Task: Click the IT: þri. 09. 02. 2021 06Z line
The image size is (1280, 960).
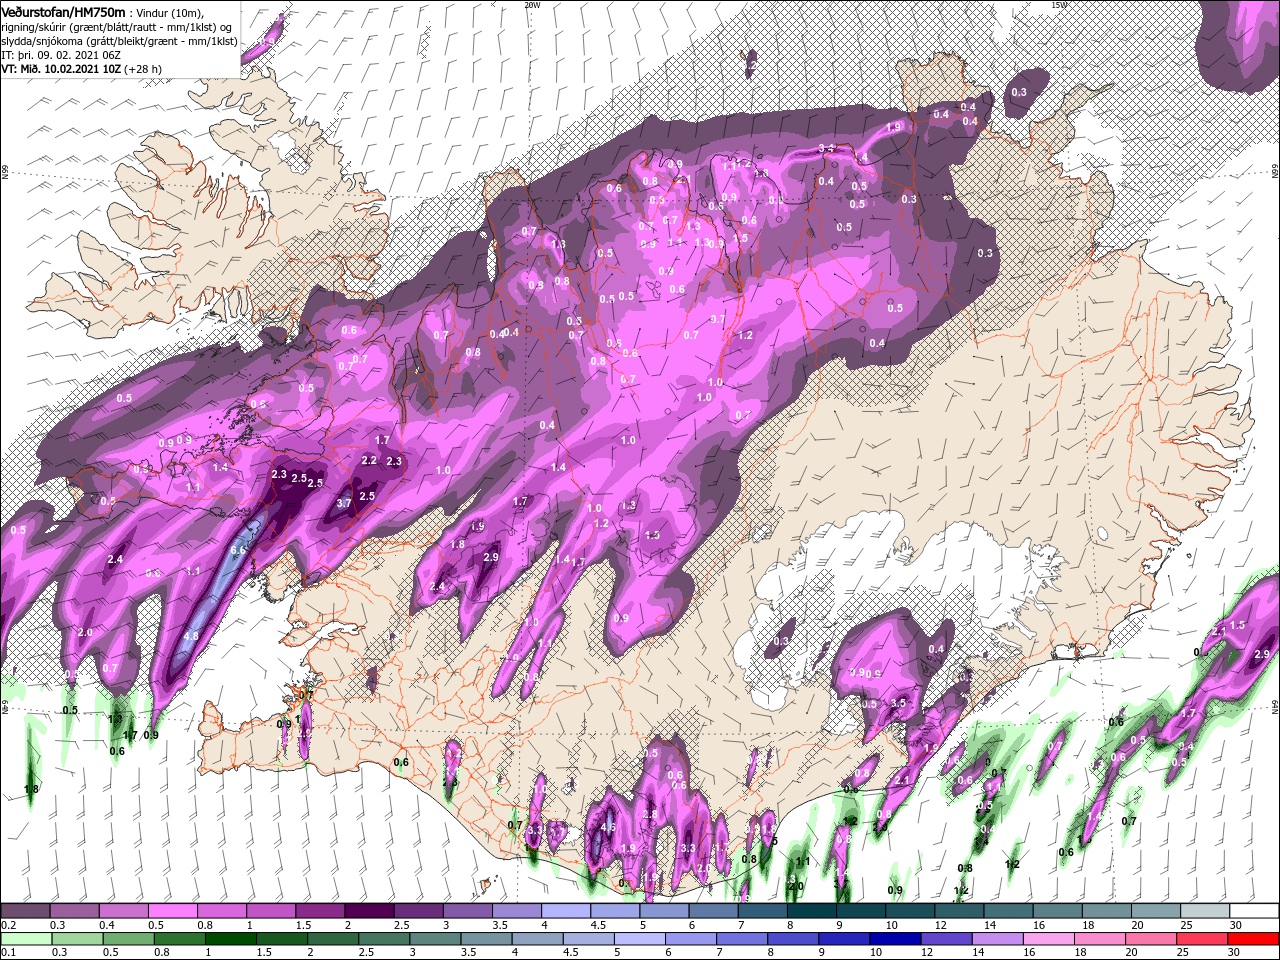Action: [60, 55]
